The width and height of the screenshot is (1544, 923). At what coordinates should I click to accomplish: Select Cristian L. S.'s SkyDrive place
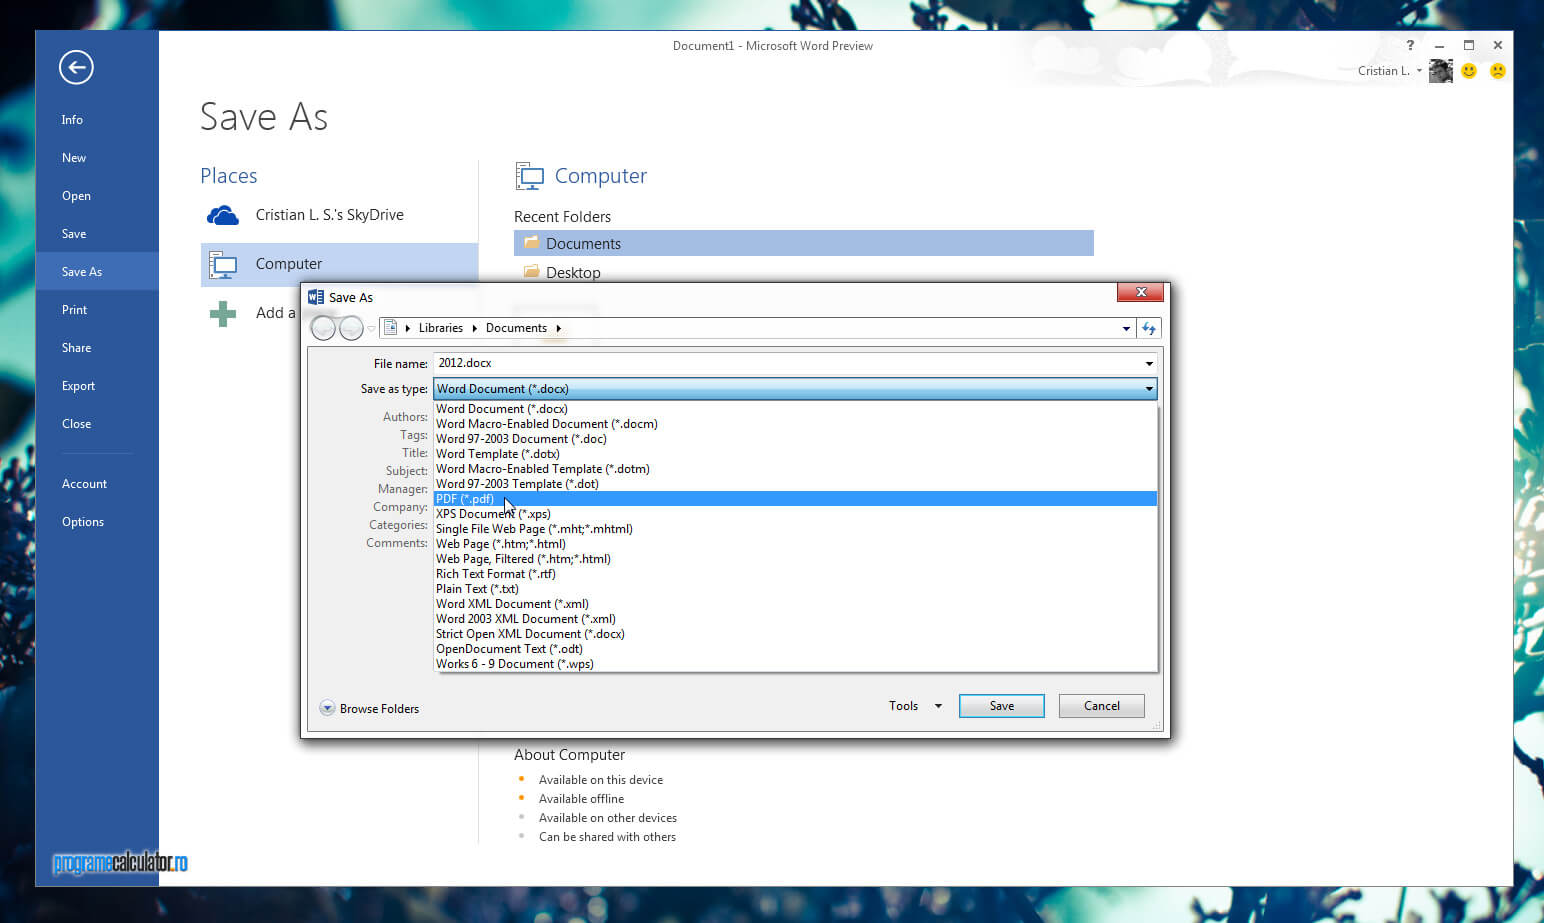[x=339, y=215]
